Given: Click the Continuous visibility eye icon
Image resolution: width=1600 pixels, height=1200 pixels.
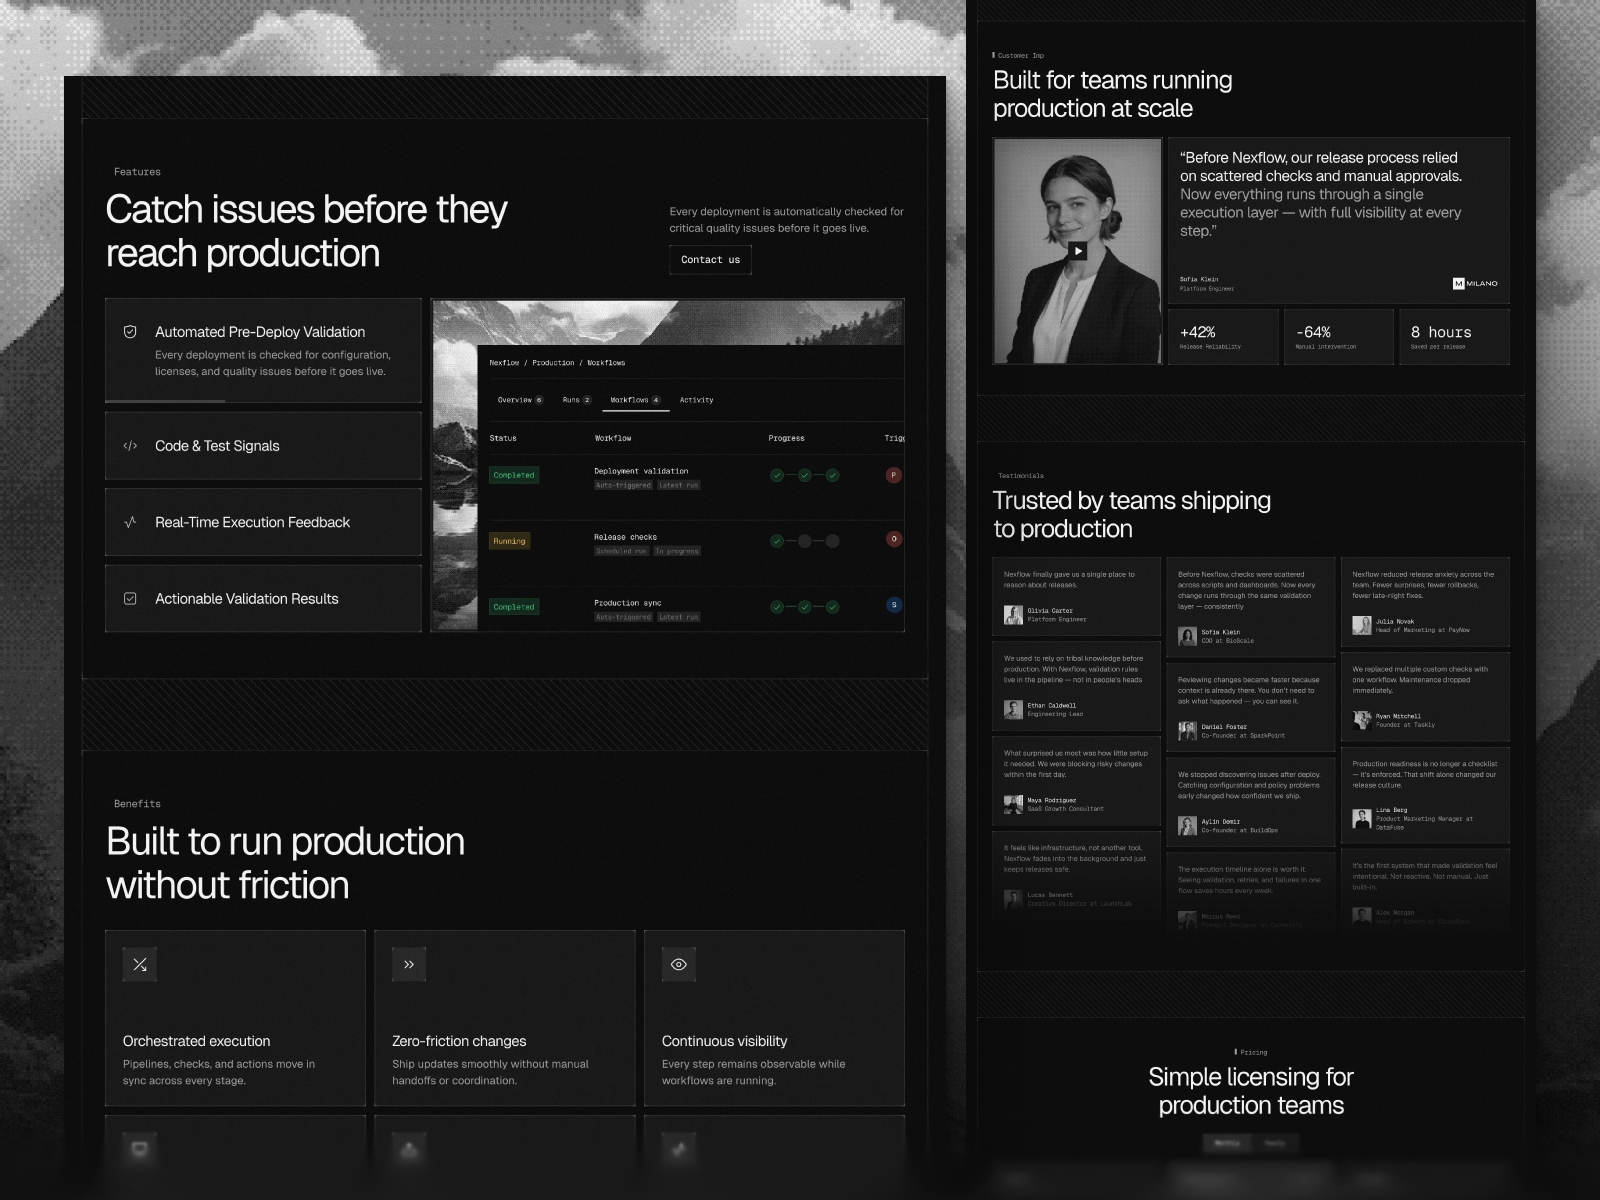Looking at the screenshot, I should click(x=679, y=963).
